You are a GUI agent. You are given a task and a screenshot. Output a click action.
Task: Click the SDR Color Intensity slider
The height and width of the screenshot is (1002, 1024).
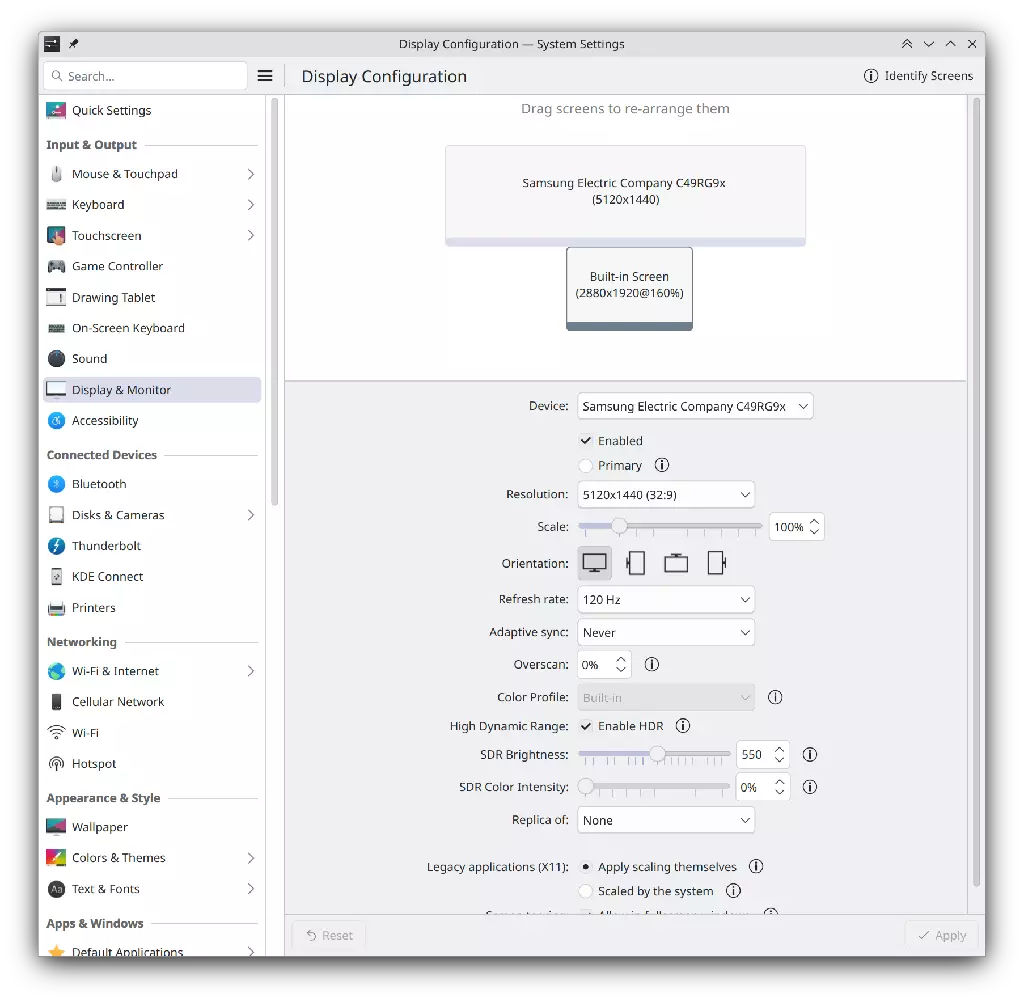pyautogui.click(x=654, y=787)
